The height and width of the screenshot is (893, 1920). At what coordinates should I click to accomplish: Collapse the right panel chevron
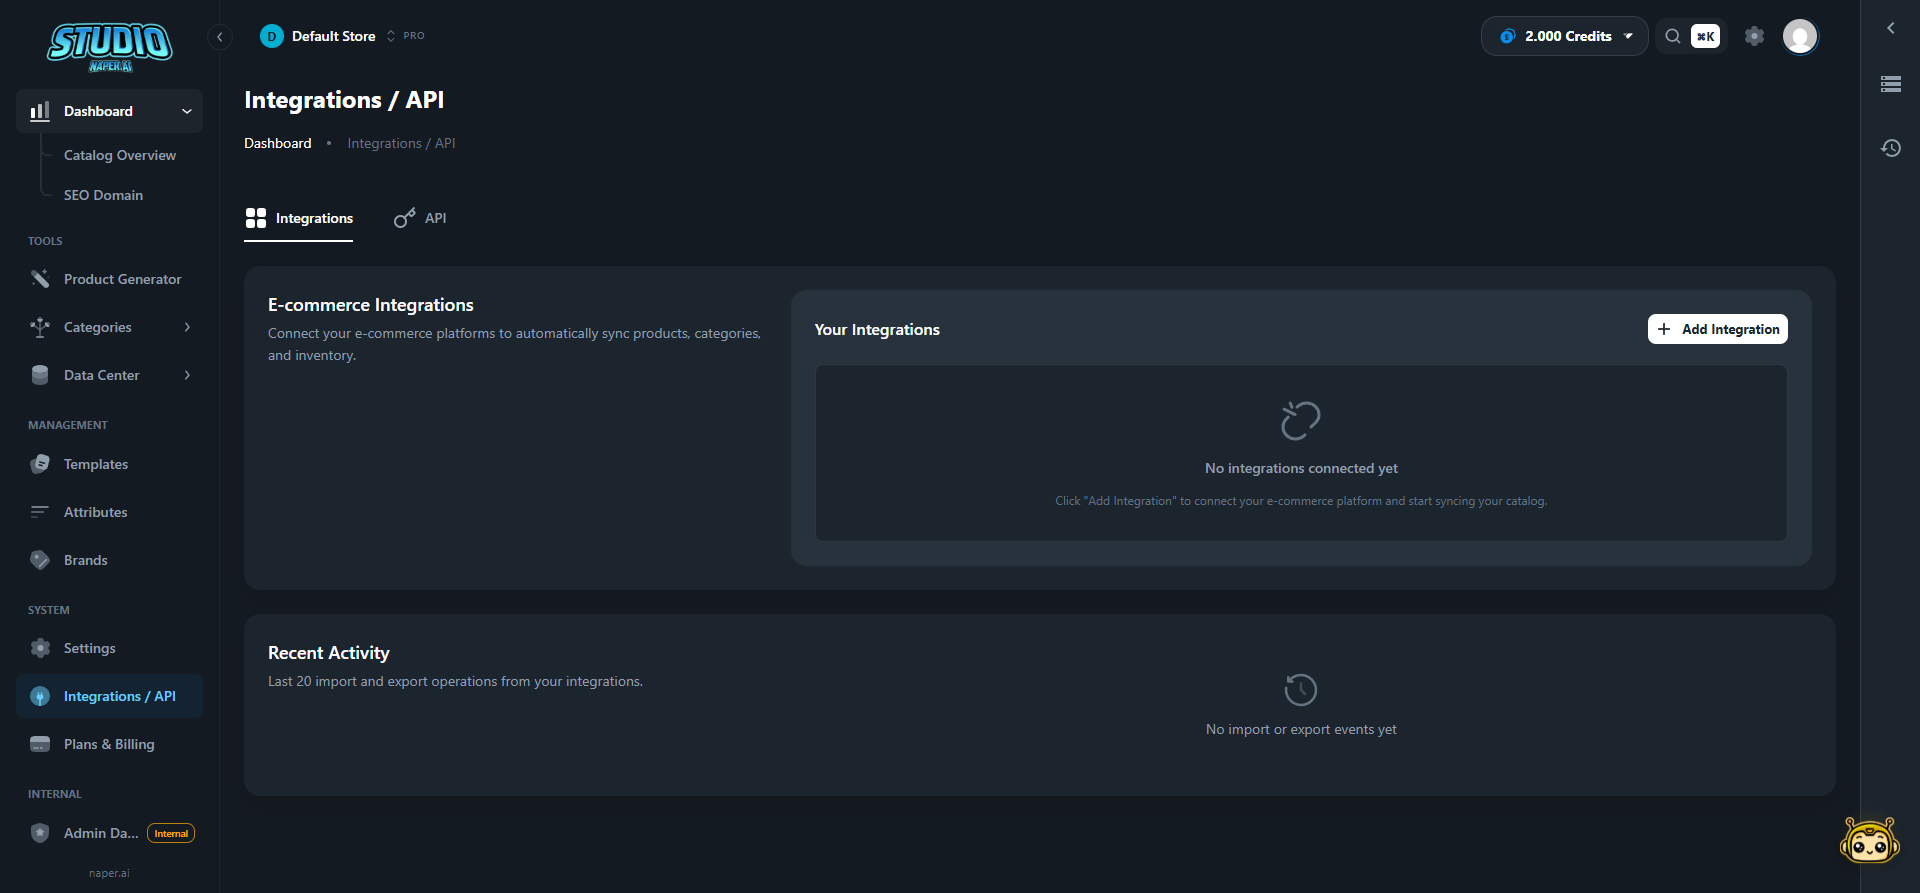pyautogui.click(x=1890, y=28)
